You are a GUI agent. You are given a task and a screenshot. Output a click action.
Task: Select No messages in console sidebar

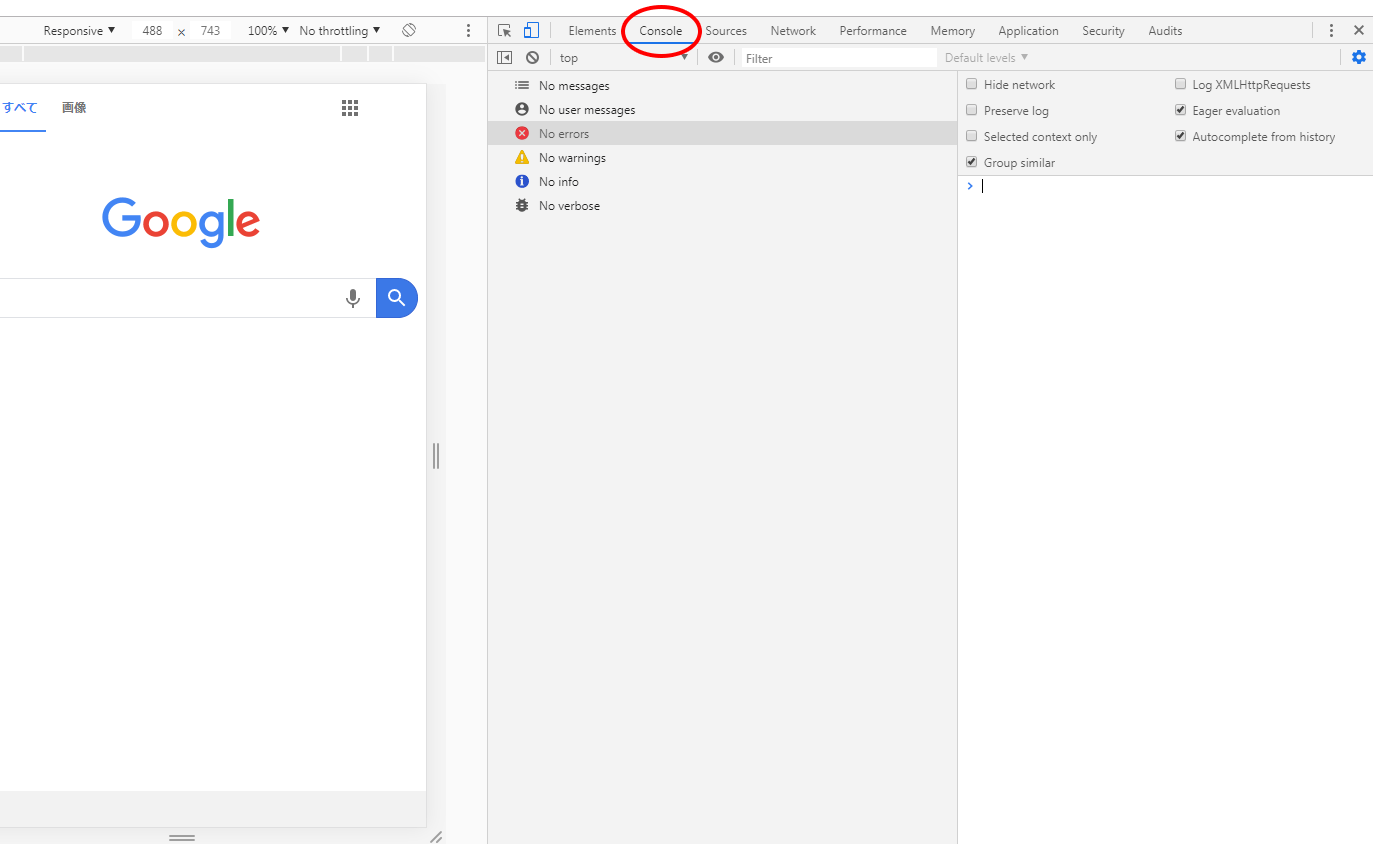click(722, 86)
